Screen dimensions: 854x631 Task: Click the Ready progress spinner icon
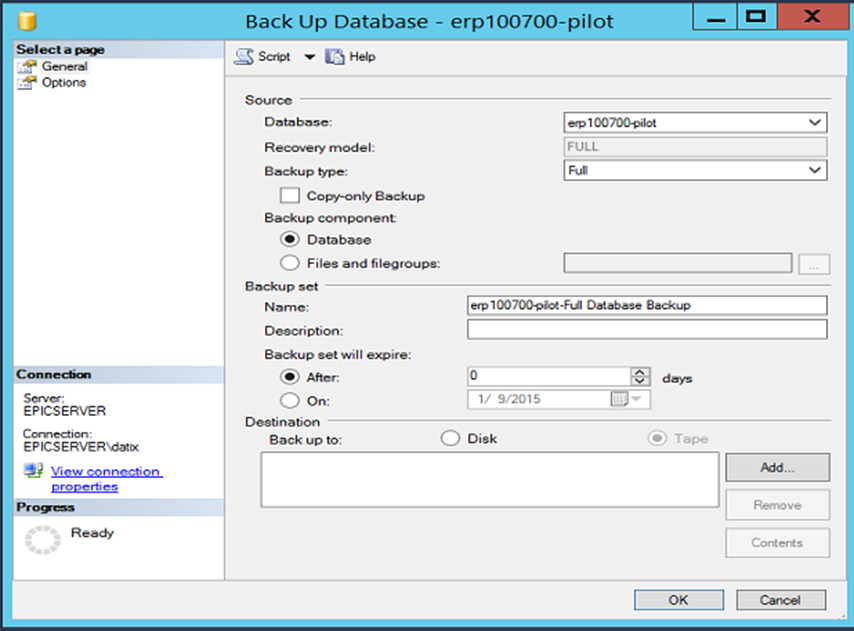tap(41, 539)
